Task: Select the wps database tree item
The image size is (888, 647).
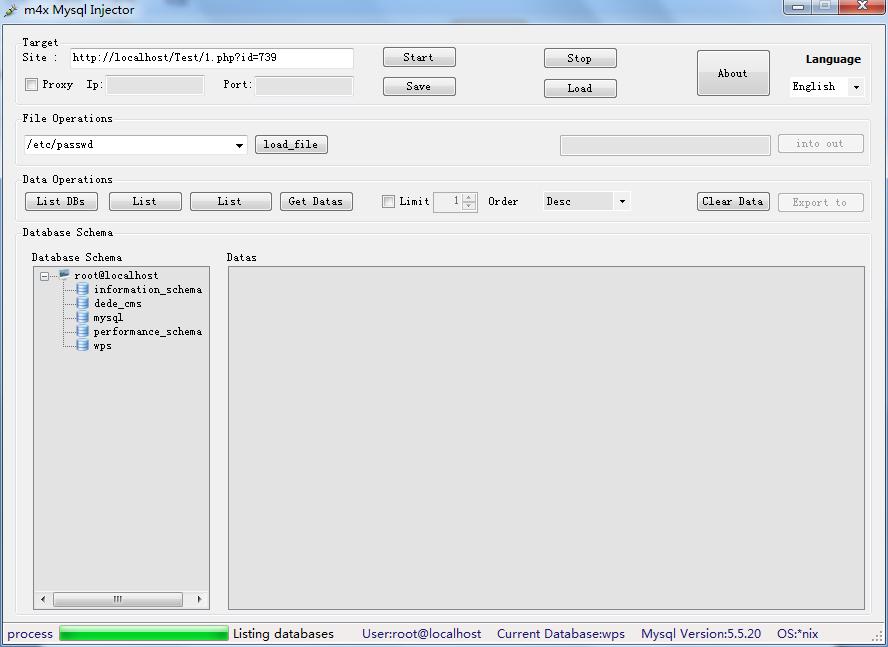Action: [103, 346]
